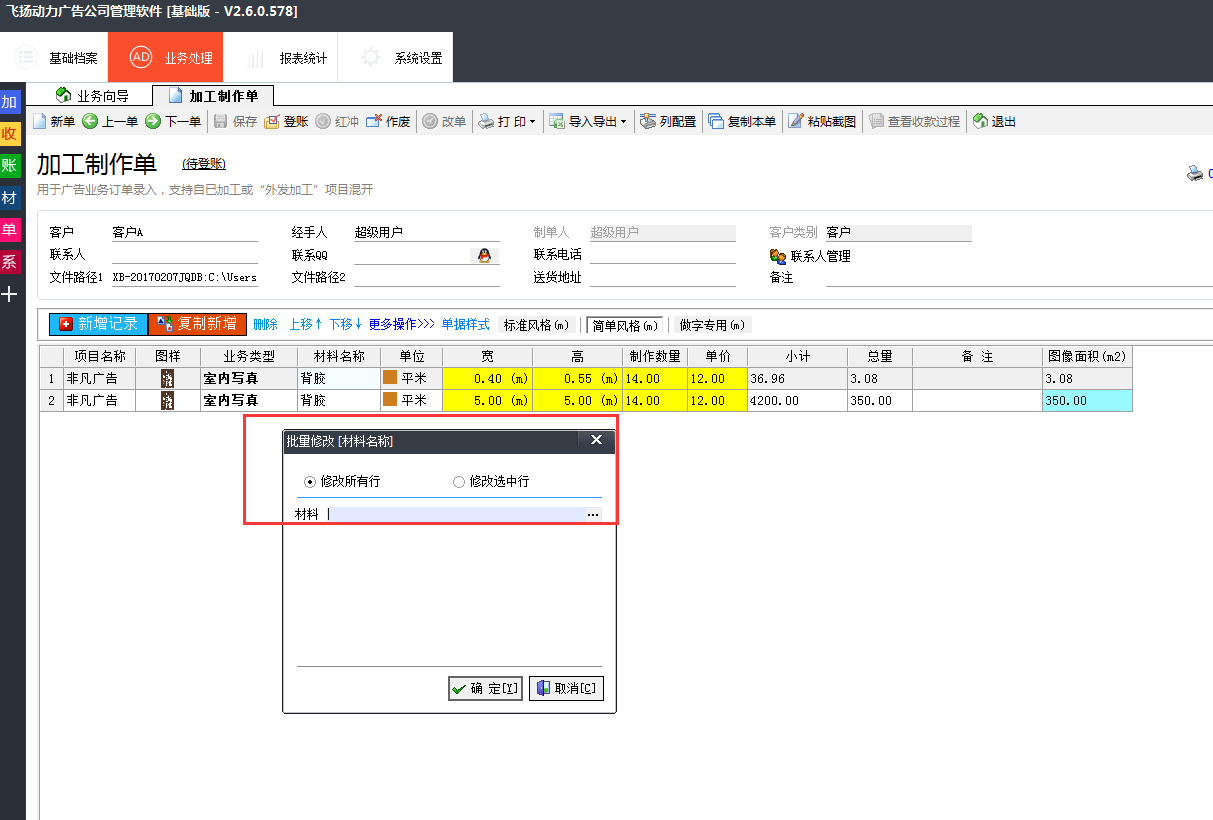Click the 文件路径1 input field

click(x=185, y=278)
